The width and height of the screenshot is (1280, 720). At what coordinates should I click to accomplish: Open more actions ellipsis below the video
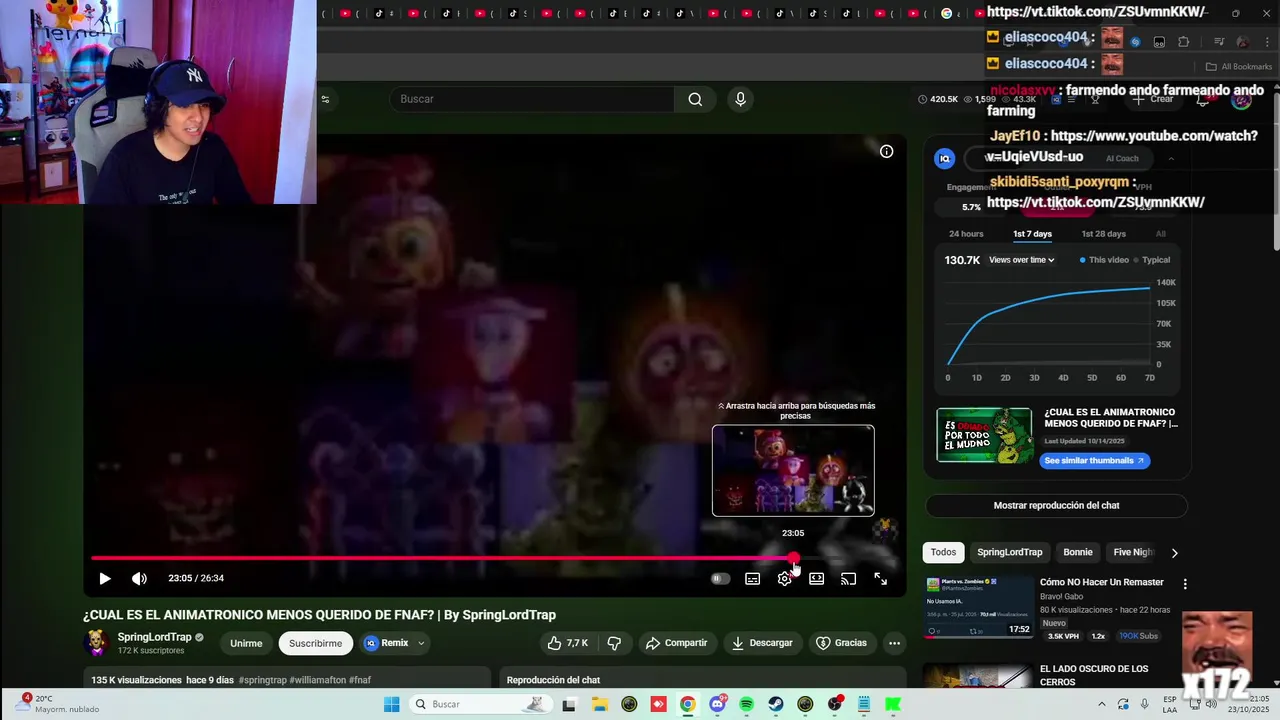(x=894, y=643)
